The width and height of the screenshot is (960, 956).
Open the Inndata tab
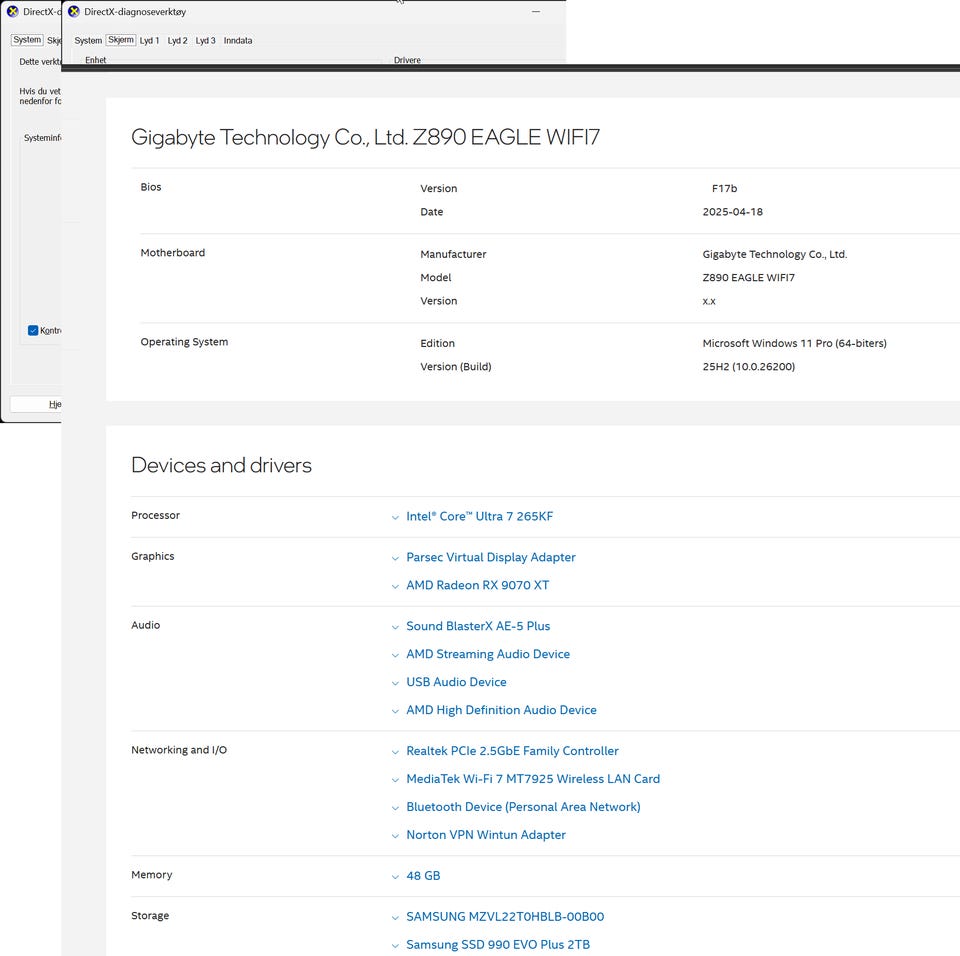[x=238, y=40]
